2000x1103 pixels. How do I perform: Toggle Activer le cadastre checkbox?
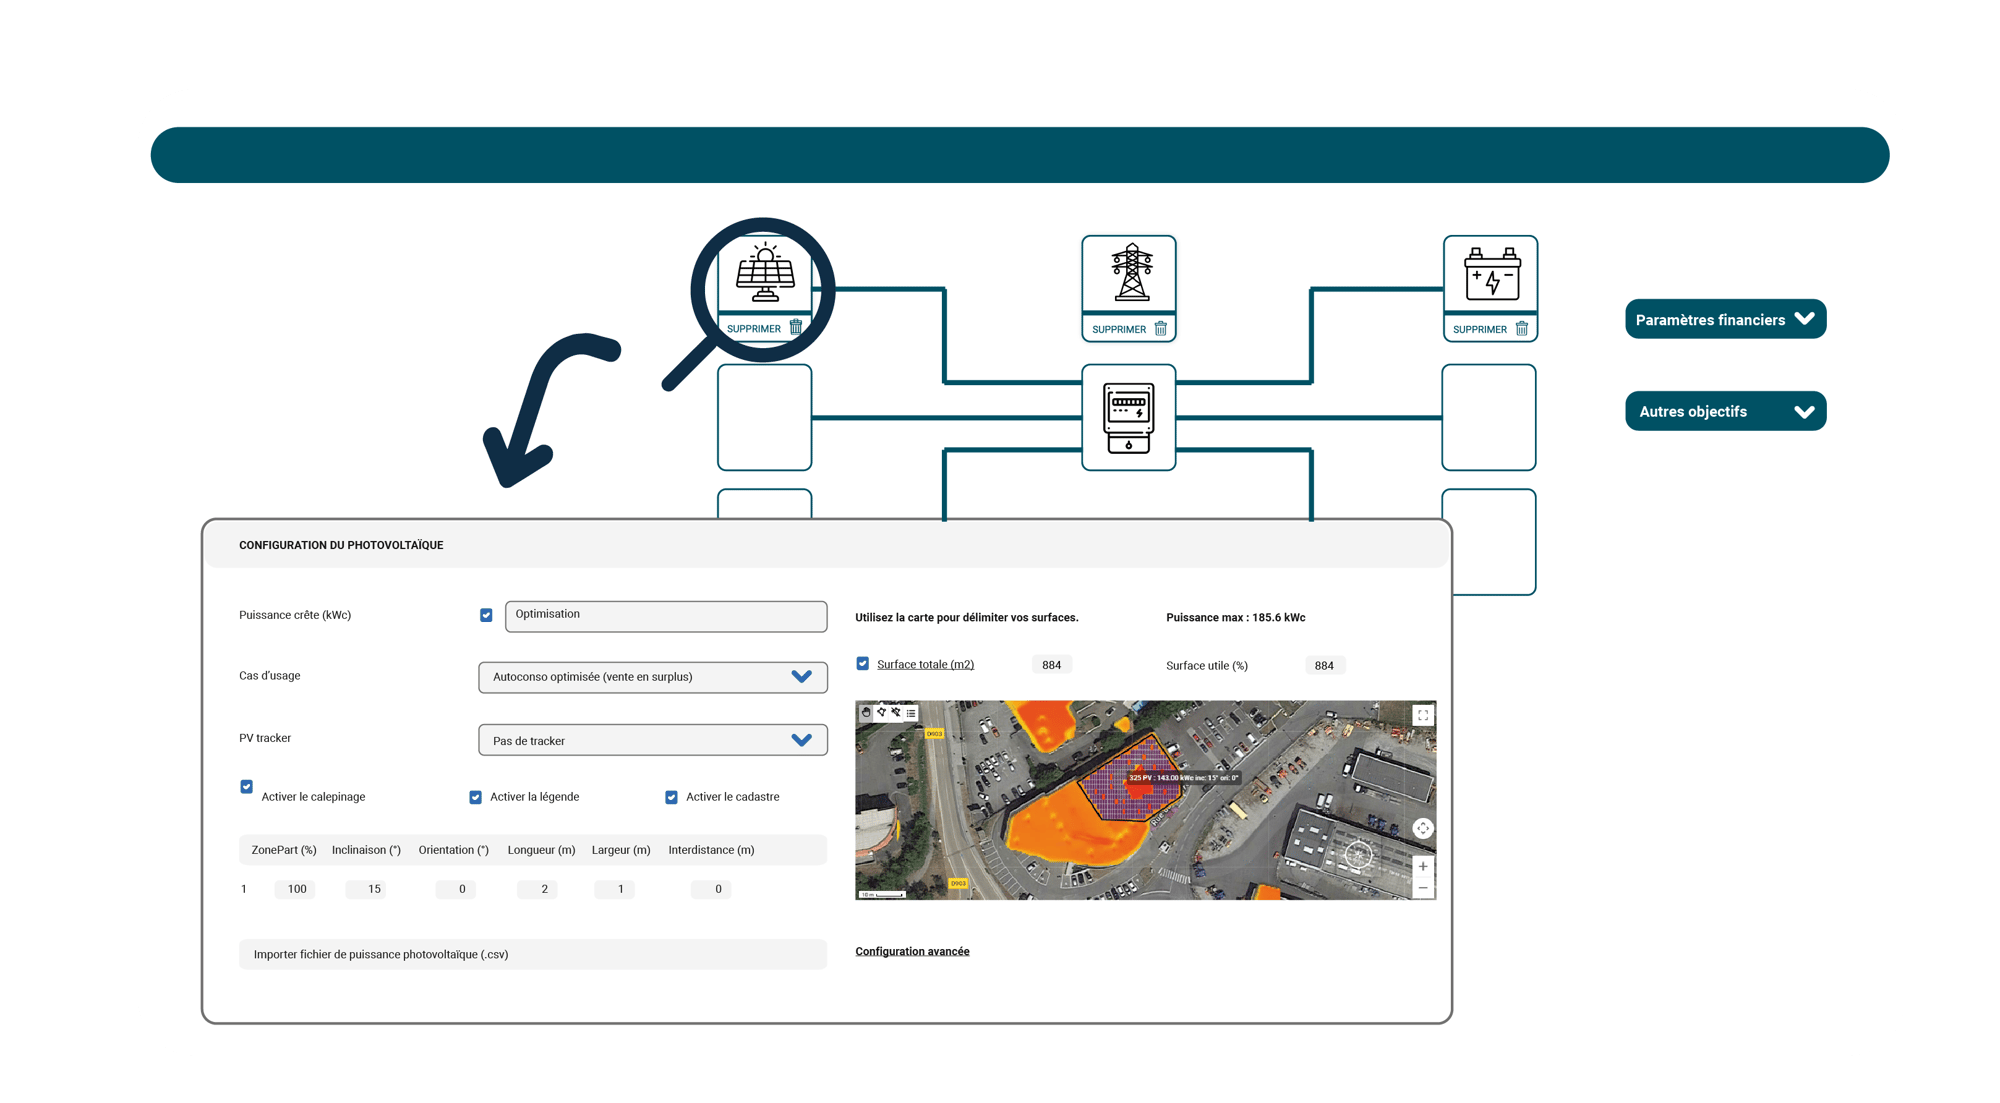pos(671,797)
